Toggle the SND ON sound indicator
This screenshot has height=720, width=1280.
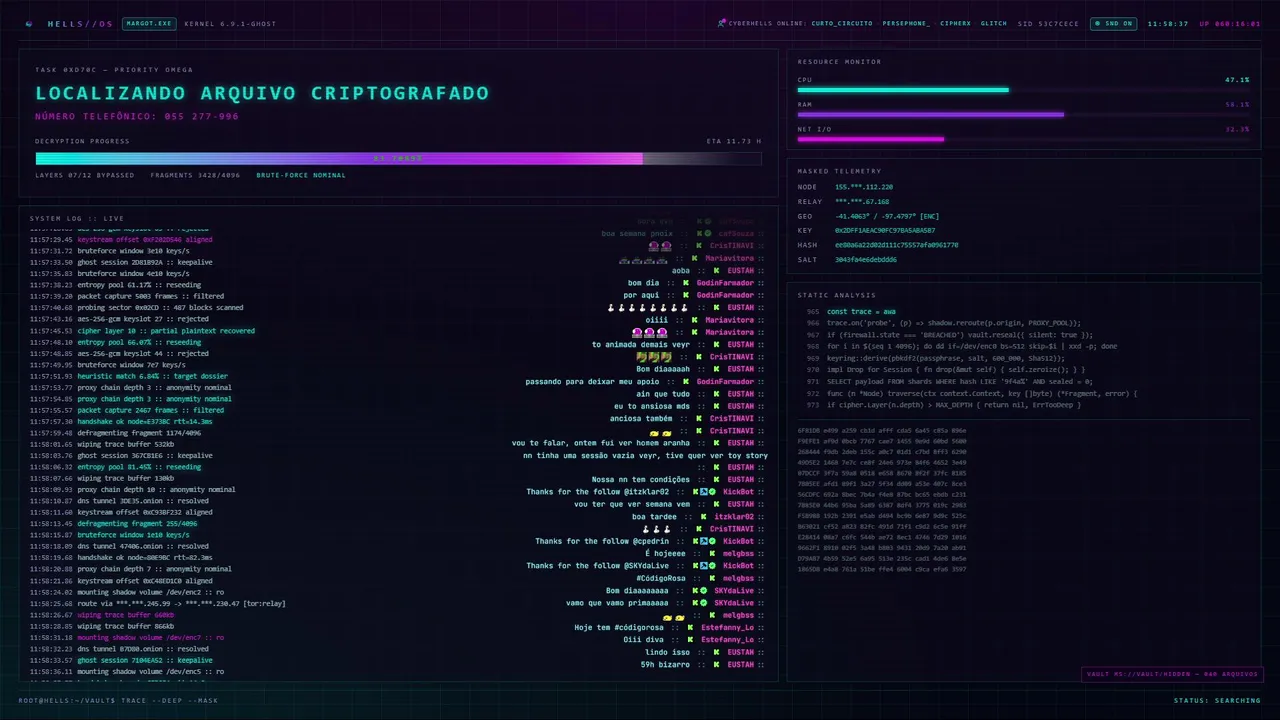pos(1113,23)
